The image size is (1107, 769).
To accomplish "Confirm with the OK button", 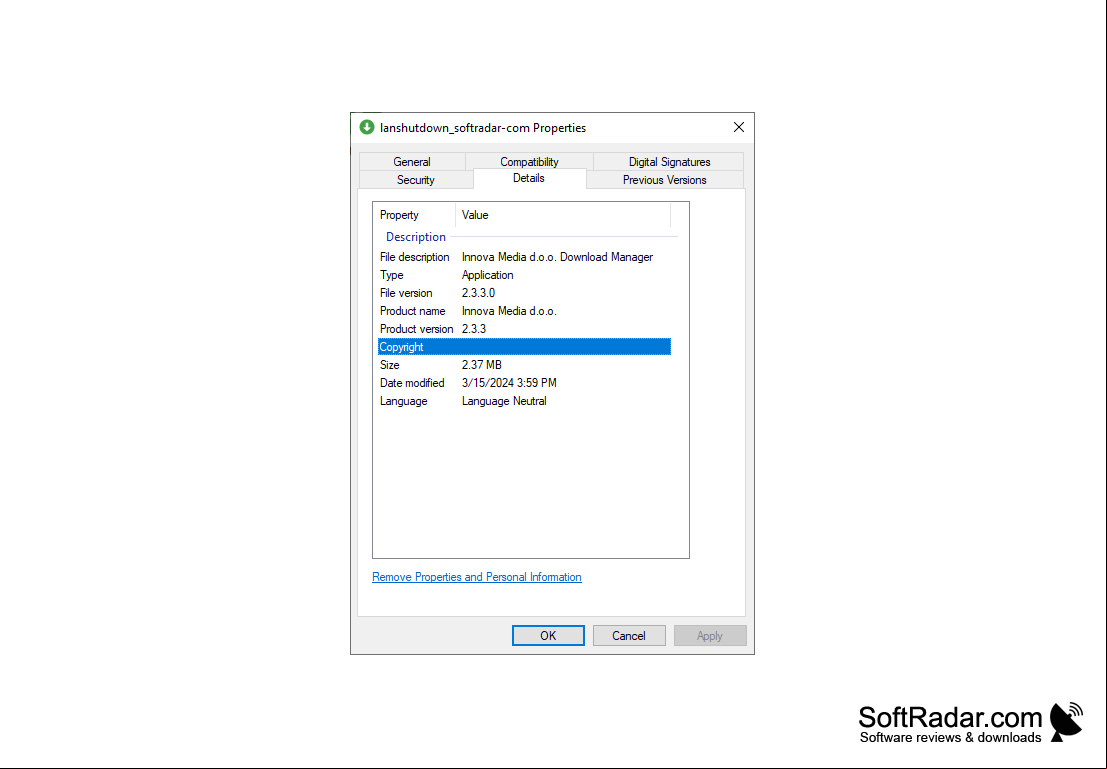I will [548, 636].
